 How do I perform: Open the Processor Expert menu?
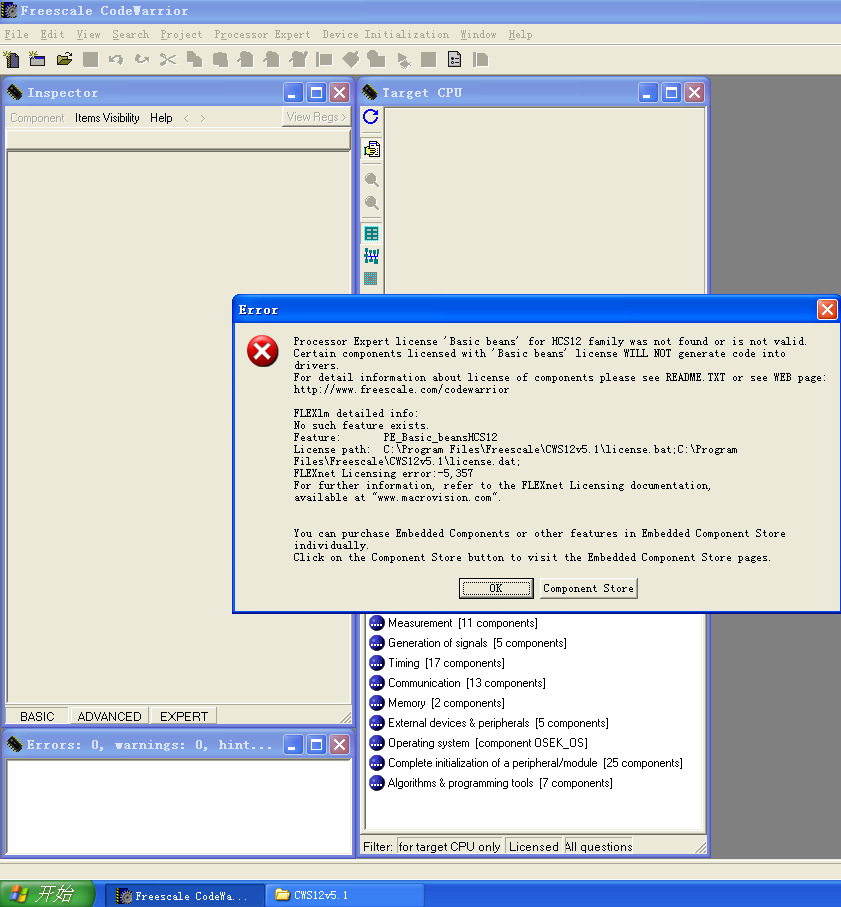262,35
